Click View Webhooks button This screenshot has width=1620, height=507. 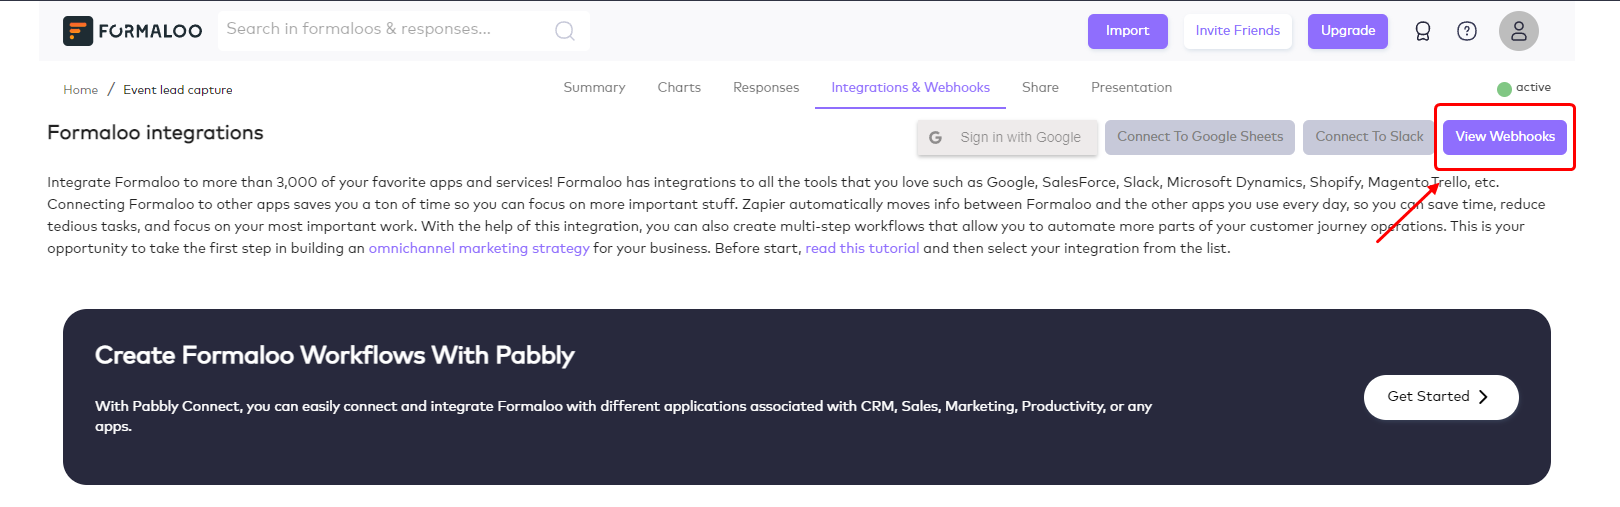1505,137
